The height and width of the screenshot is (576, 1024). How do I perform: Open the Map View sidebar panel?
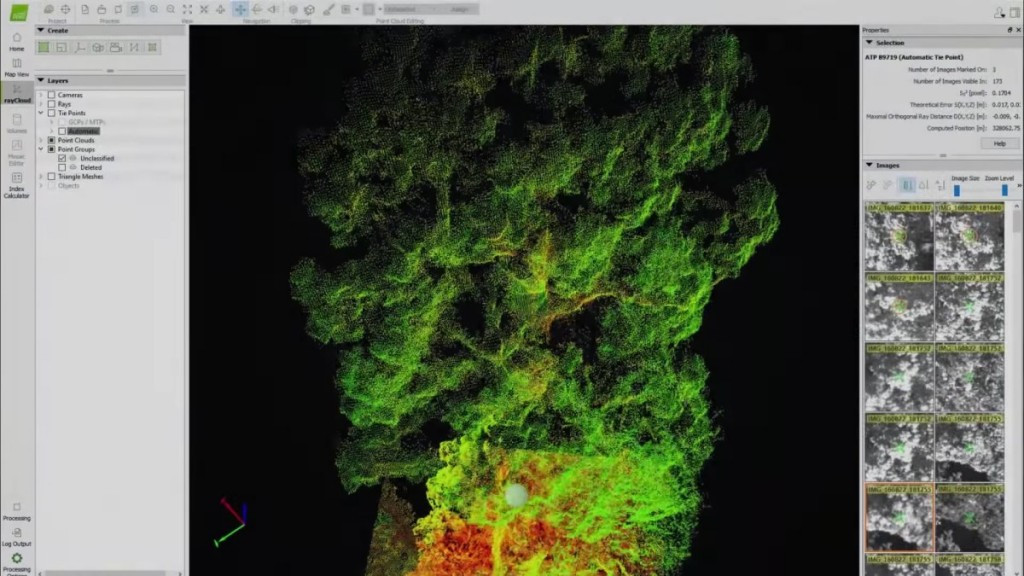click(x=16, y=66)
